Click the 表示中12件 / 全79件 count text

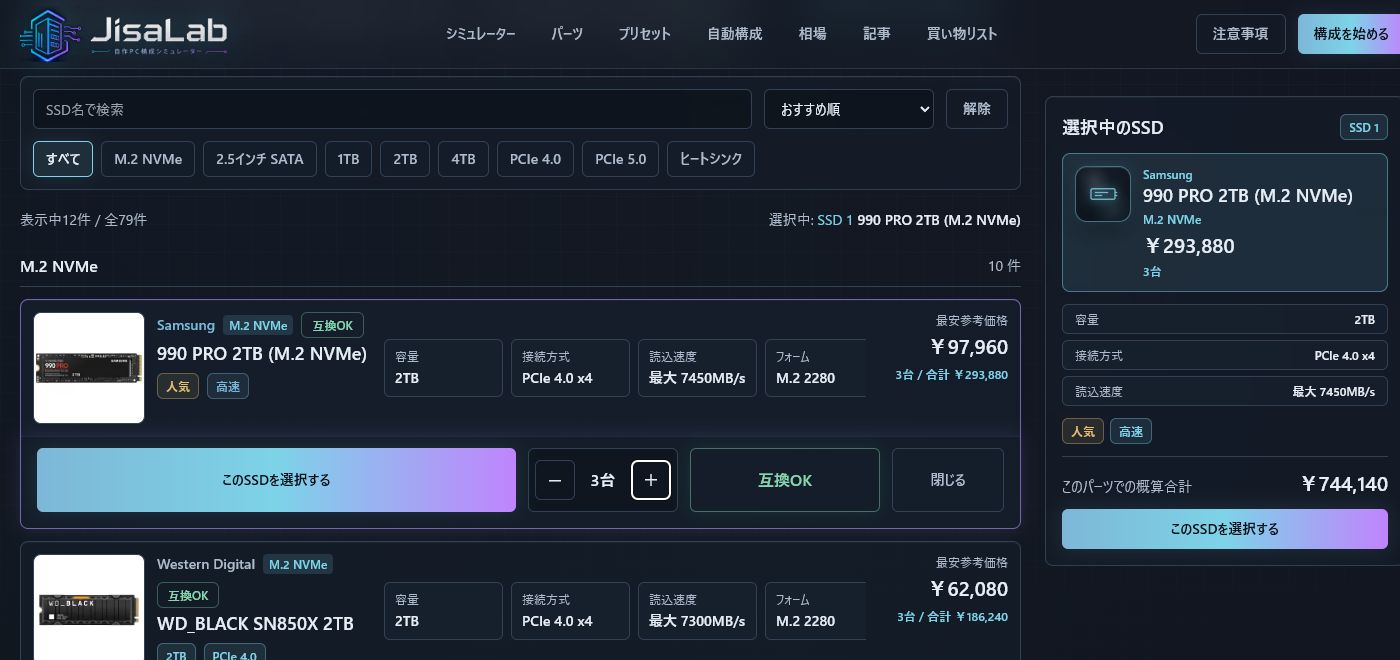click(83, 219)
